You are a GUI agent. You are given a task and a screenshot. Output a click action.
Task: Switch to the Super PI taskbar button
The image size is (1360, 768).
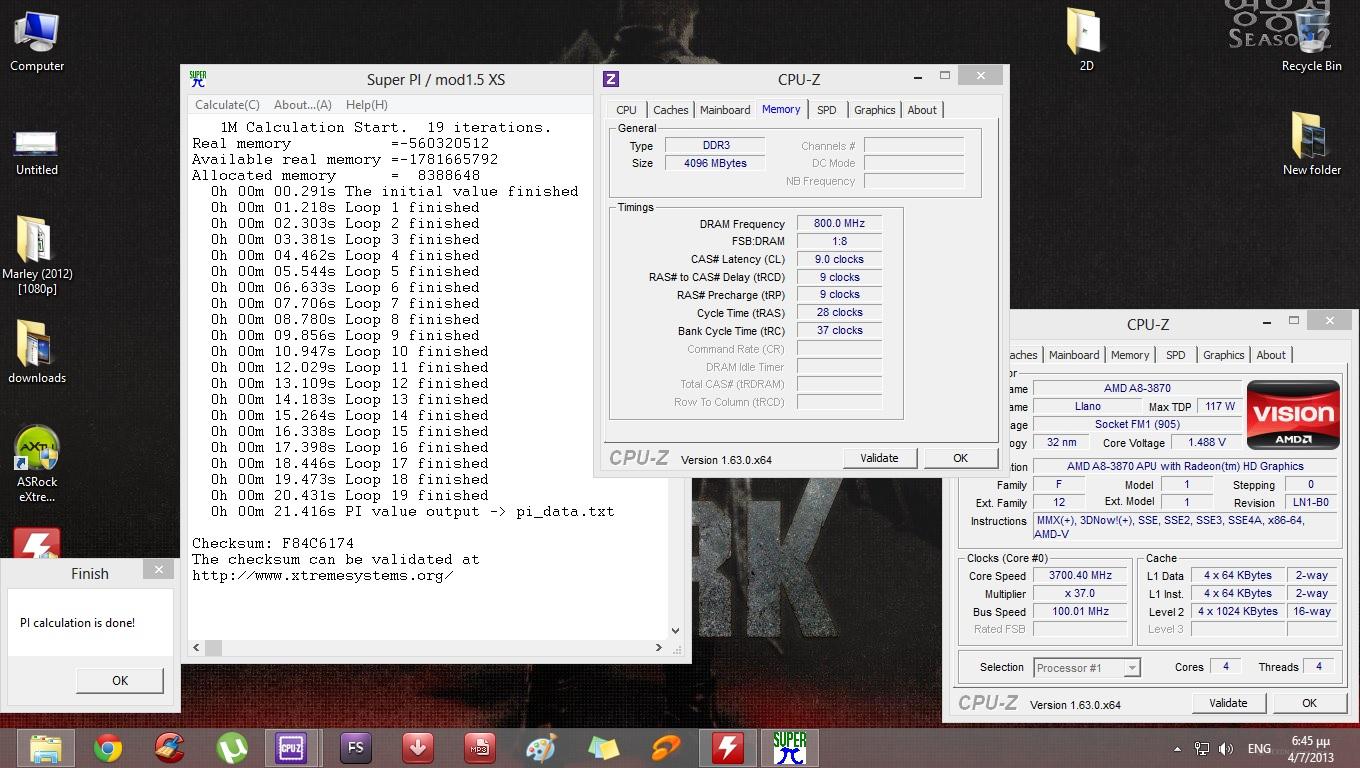coord(789,748)
